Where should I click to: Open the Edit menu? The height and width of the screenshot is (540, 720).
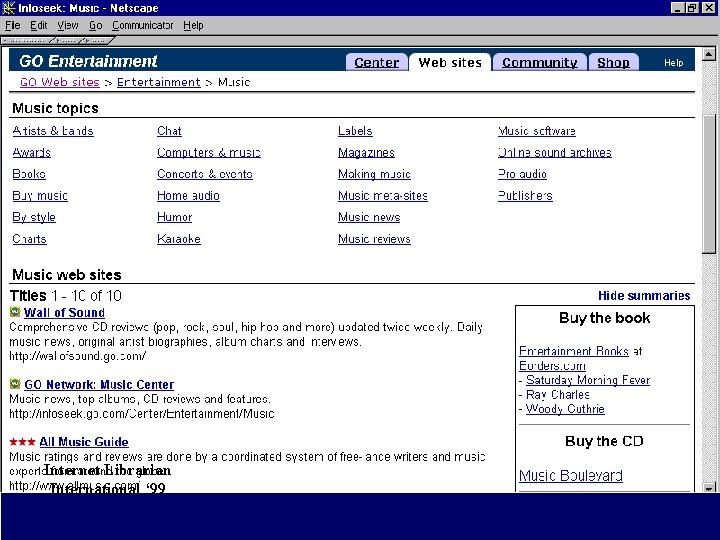39,25
